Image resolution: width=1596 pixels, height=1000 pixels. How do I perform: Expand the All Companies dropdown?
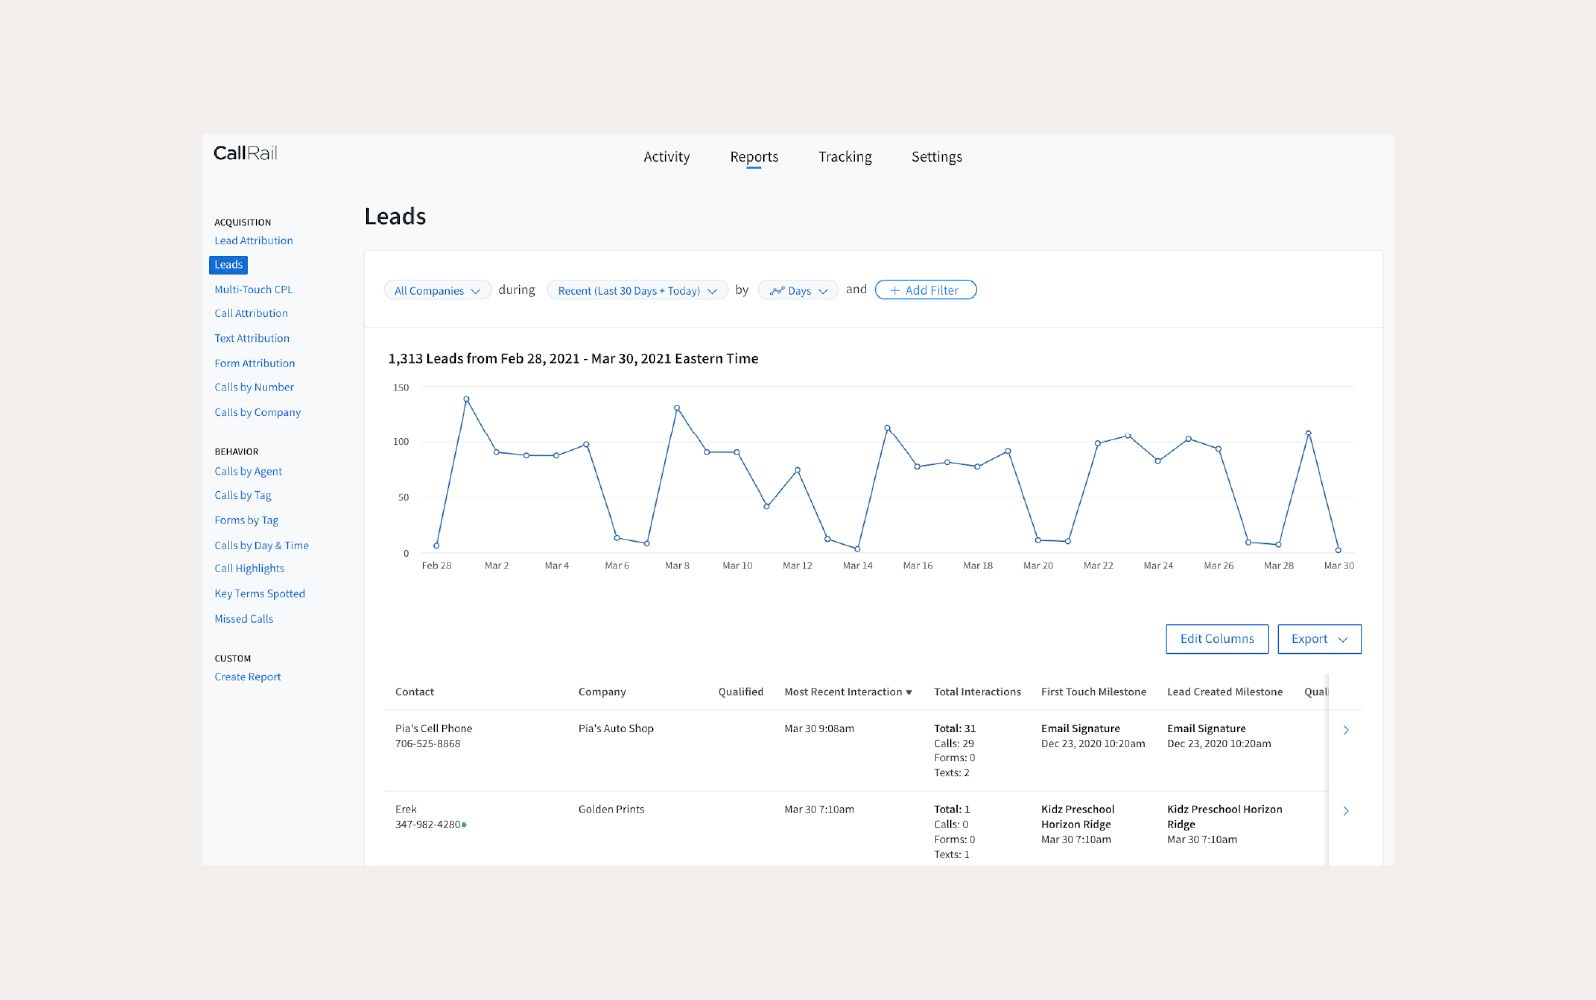tap(437, 291)
